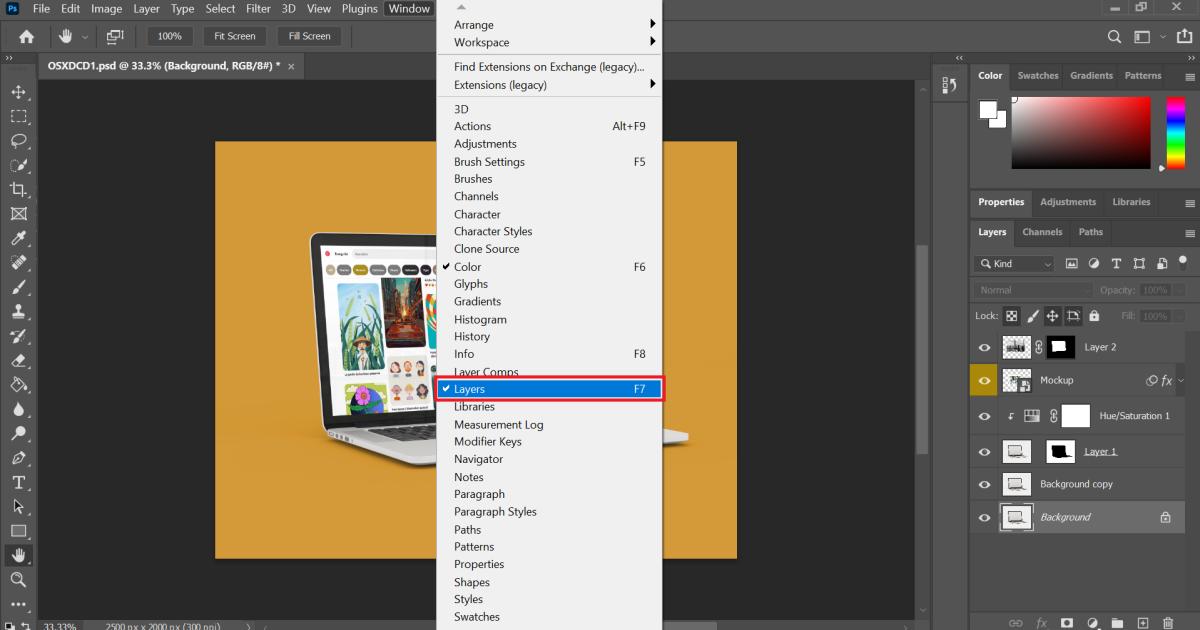Click the Background layer thumbnail
This screenshot has height=630, width=1200.
1017,517
